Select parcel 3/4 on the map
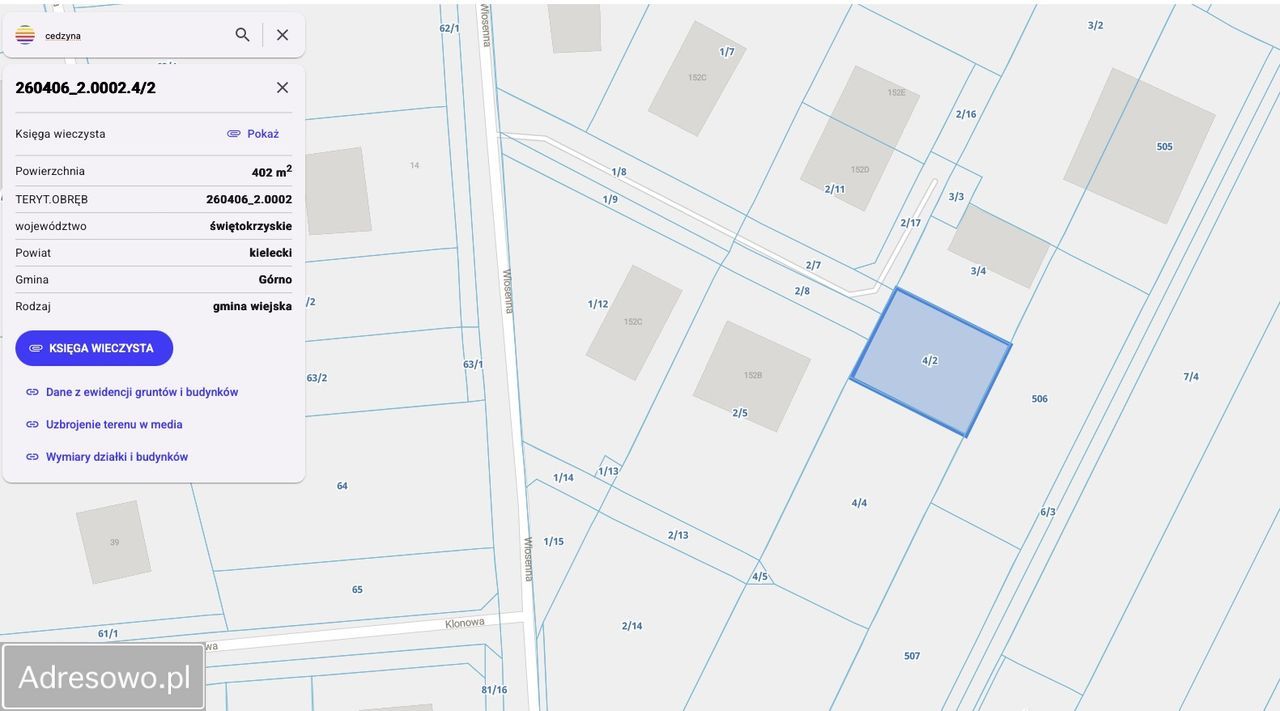 [x=978, y=271]
